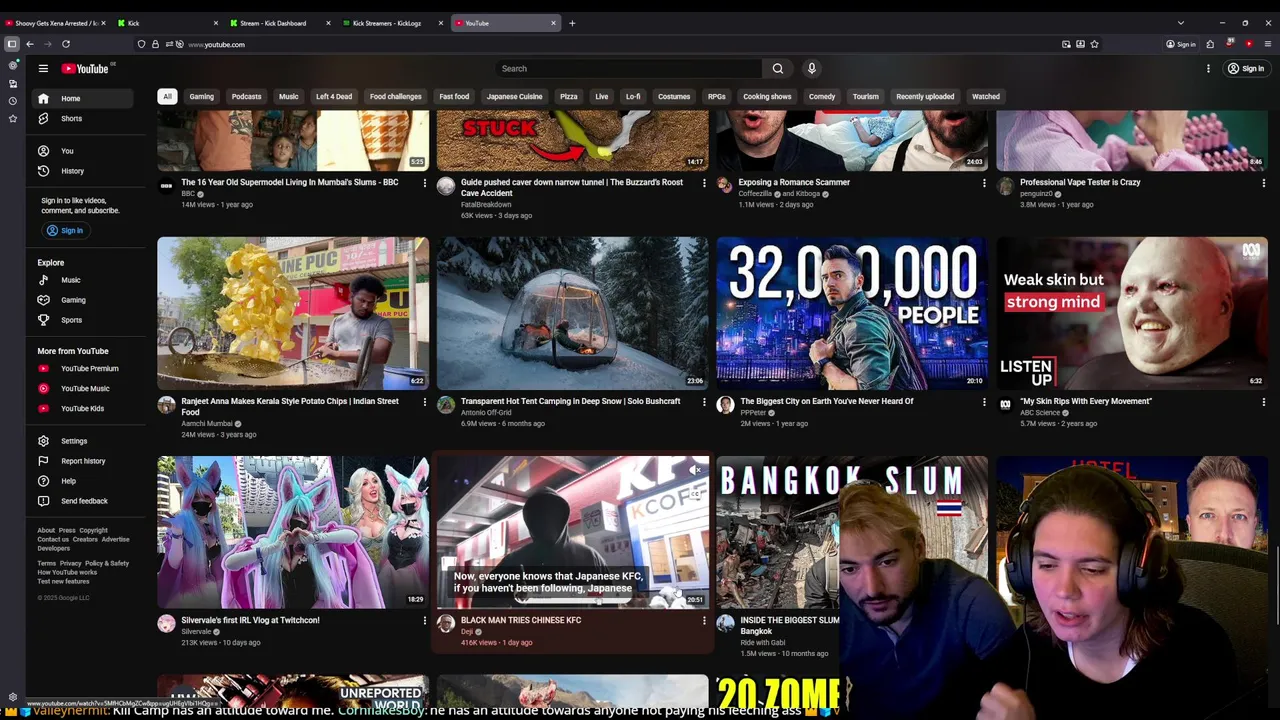Open Dejl channel avatar
Image resolution: width=1280 pixels, height=720 pixels.
[x=446, y=624]
